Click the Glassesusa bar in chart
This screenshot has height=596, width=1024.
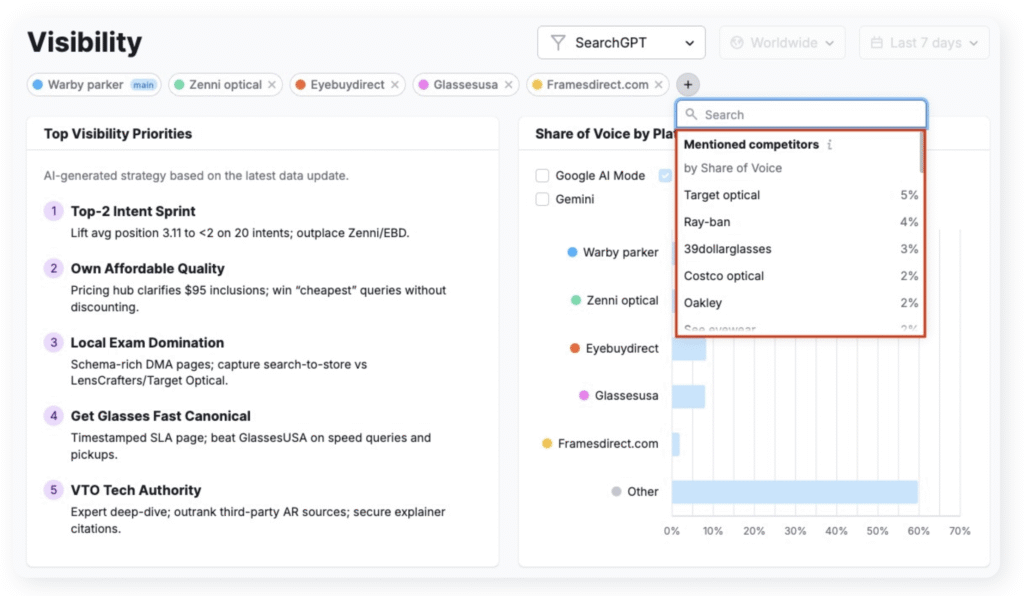coord(688,396)
